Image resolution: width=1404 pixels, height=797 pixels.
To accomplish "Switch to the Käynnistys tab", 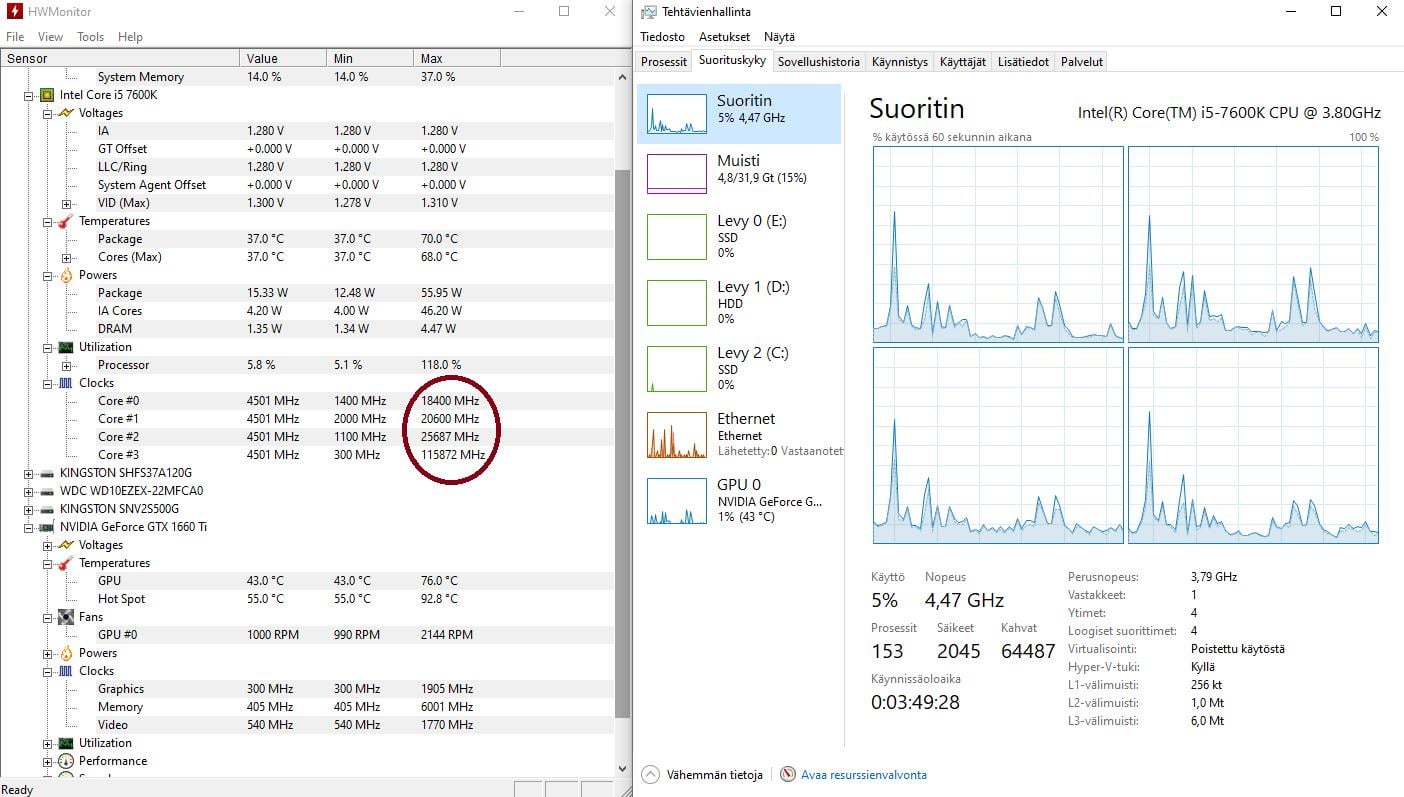I will 899,62.
